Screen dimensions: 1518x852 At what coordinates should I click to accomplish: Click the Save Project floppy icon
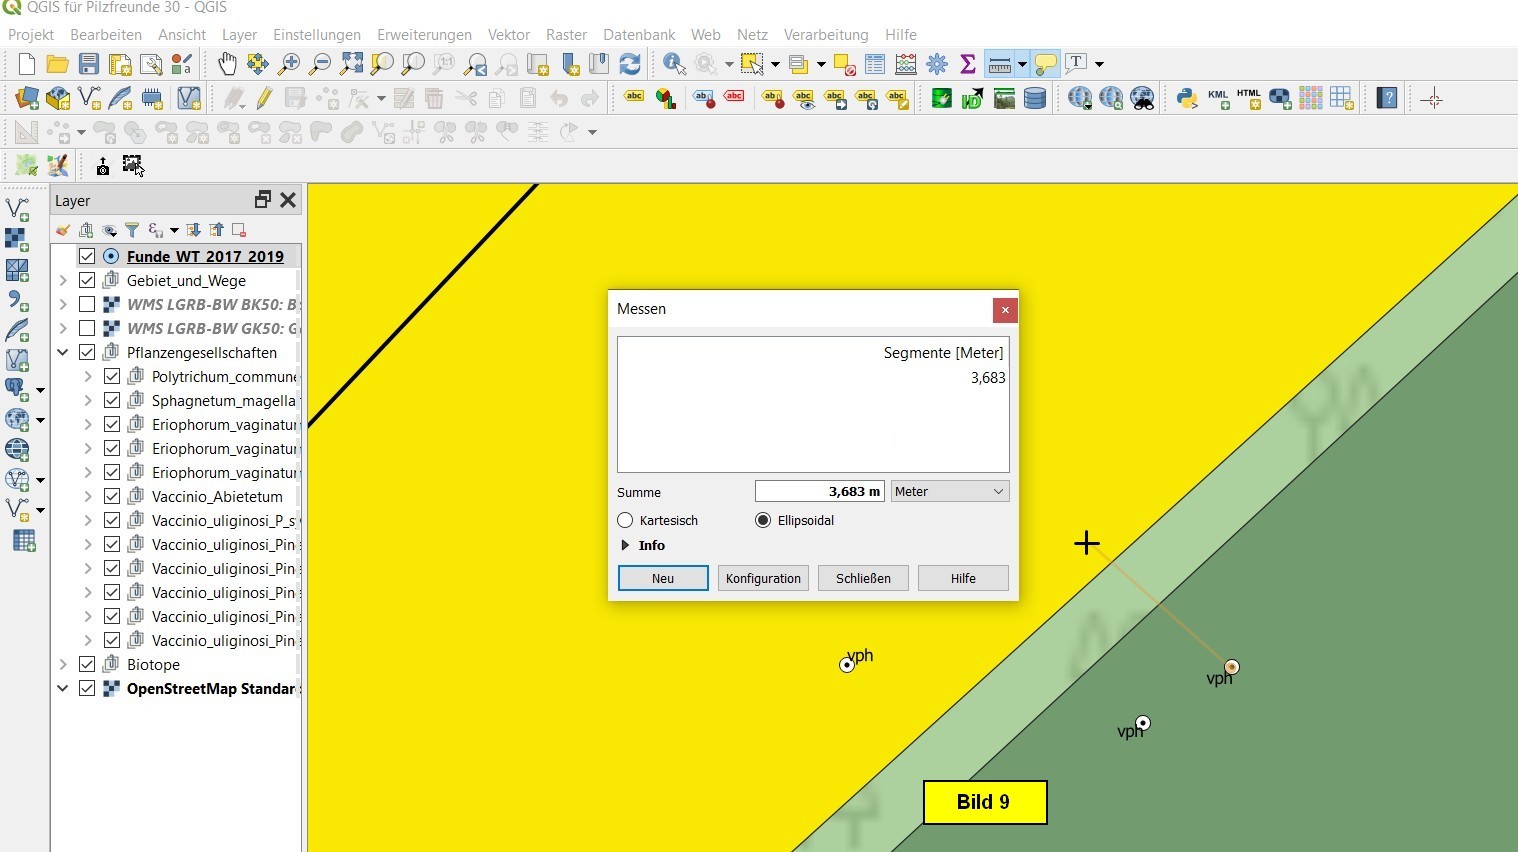tap(89, 64)
